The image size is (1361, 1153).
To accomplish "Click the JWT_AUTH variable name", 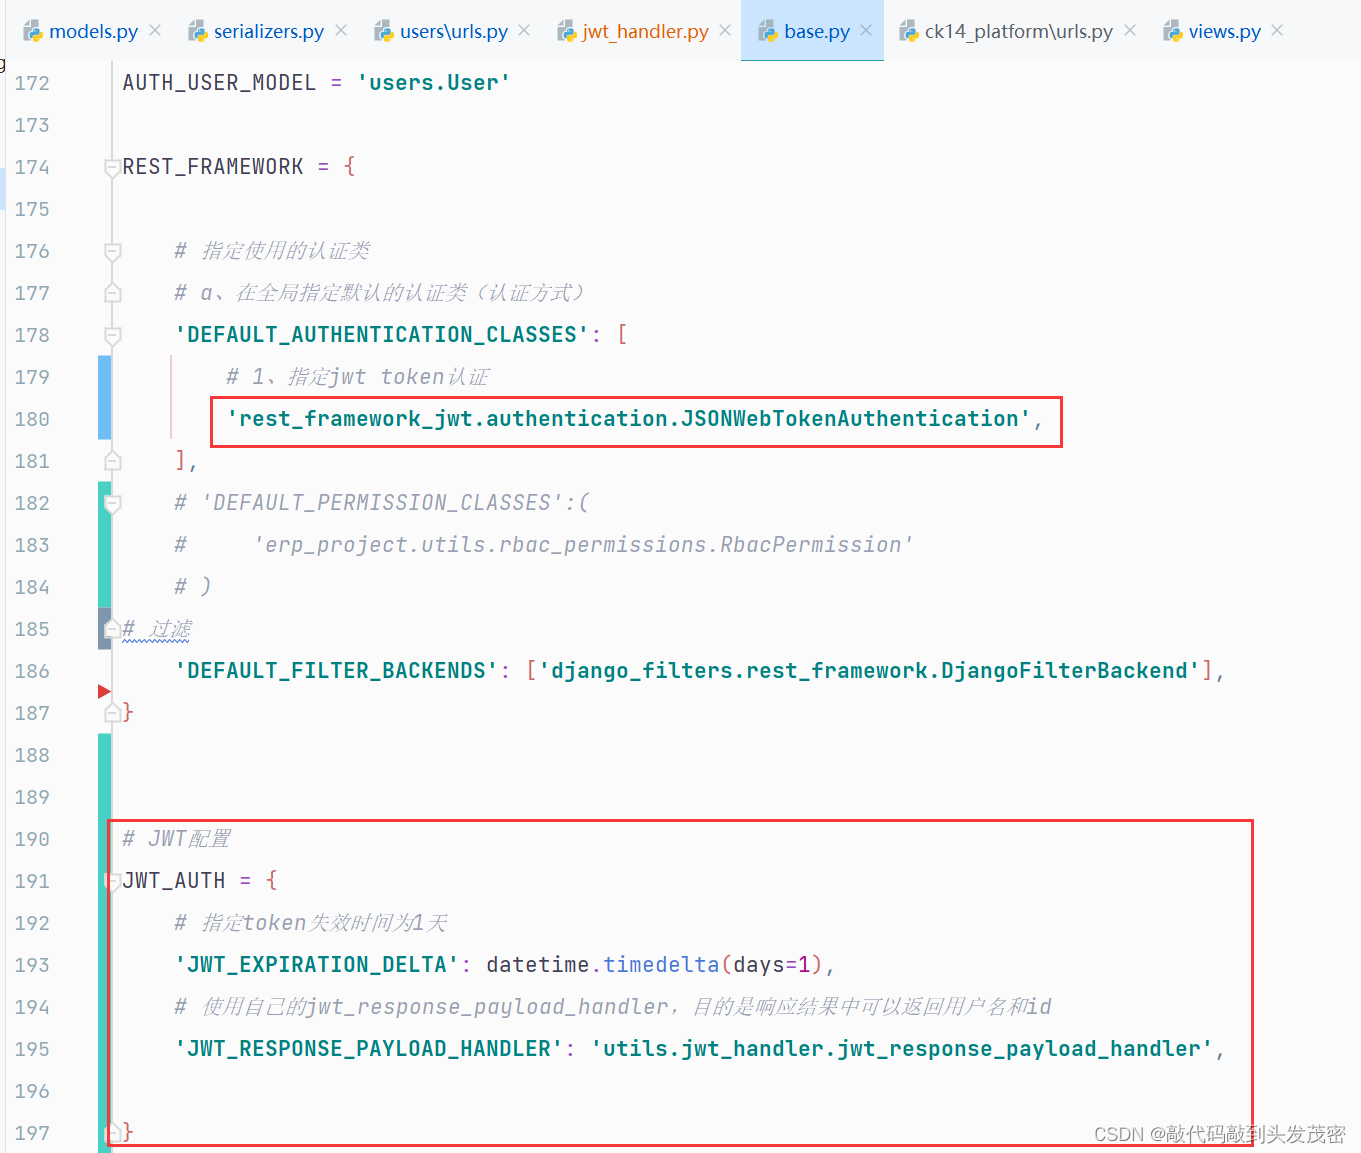I will point(174,881).
